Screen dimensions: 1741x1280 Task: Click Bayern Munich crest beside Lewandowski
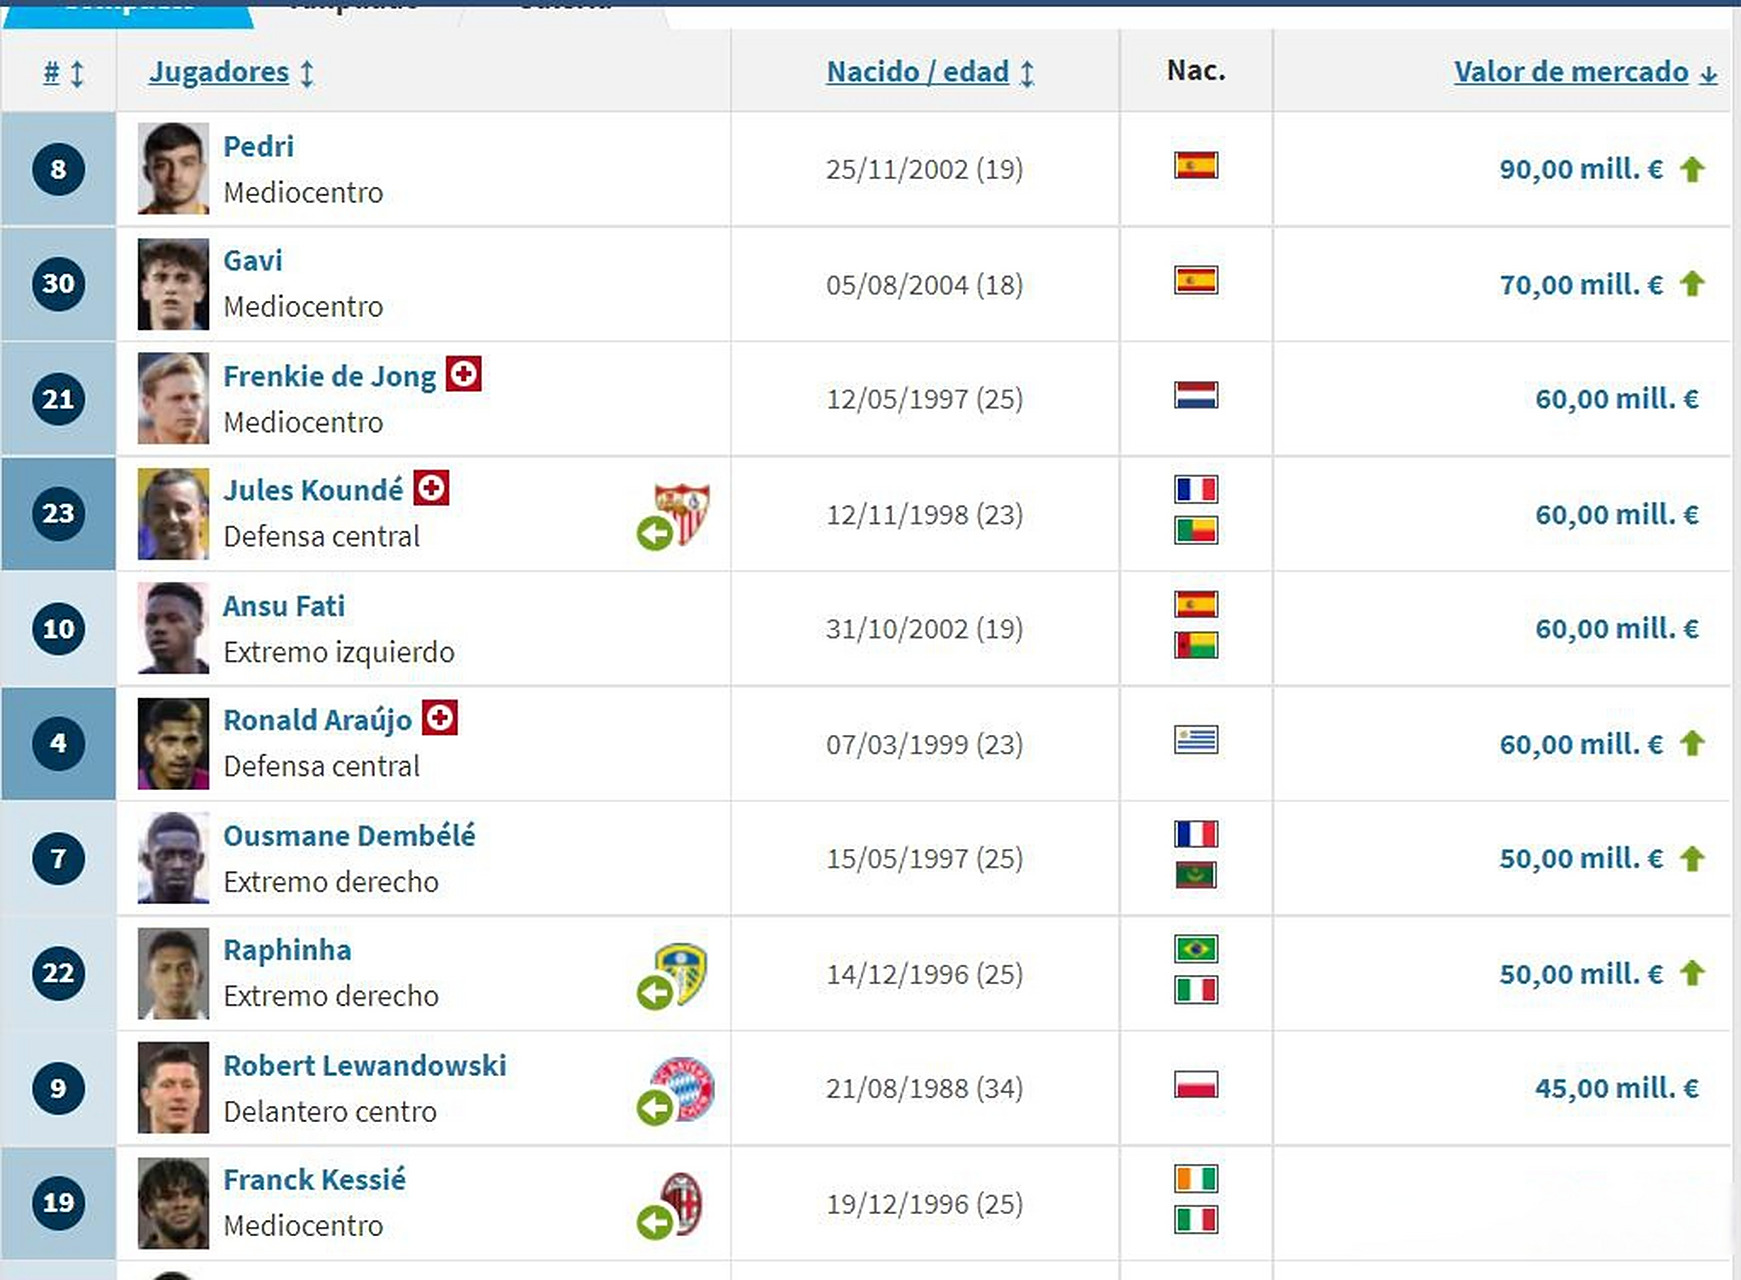[685, 1087]
